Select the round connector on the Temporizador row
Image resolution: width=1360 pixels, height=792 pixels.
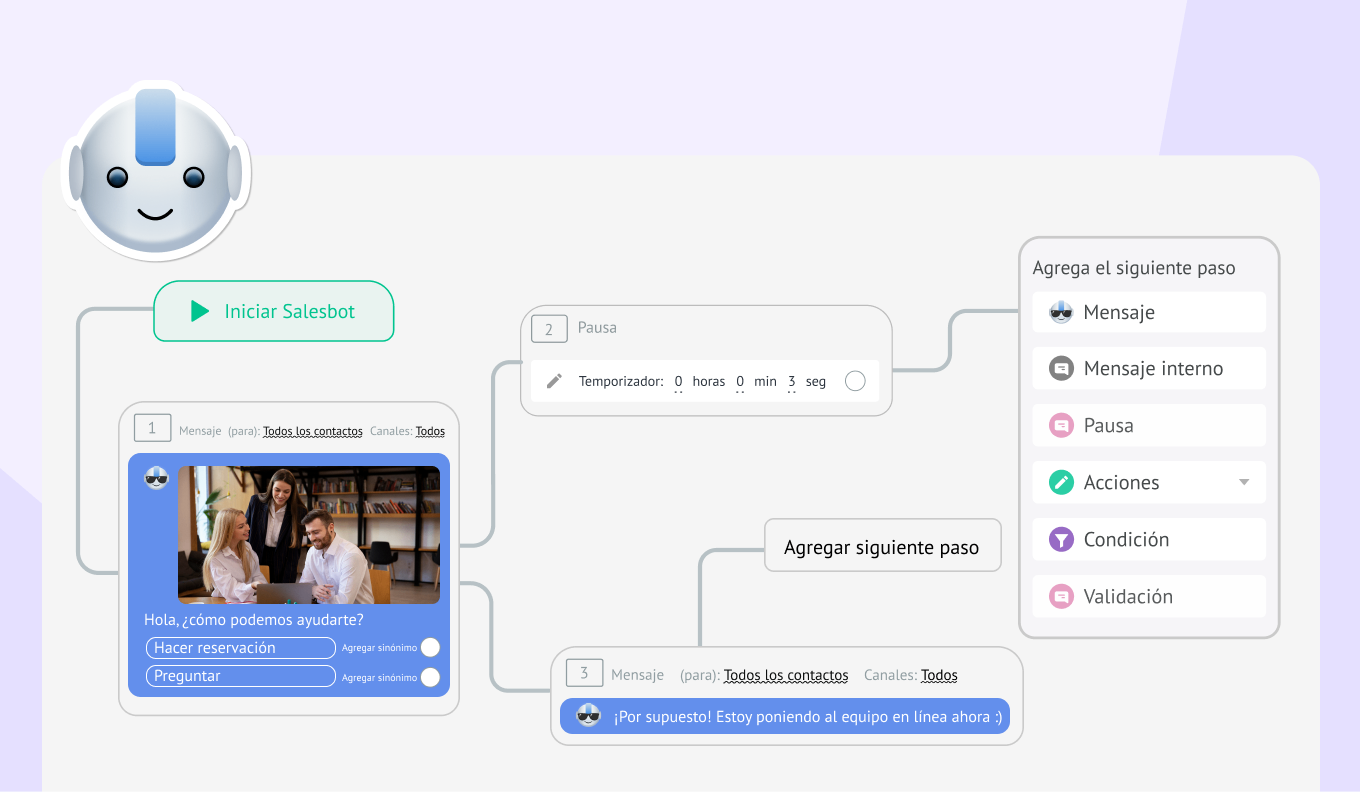coord(855,381)
